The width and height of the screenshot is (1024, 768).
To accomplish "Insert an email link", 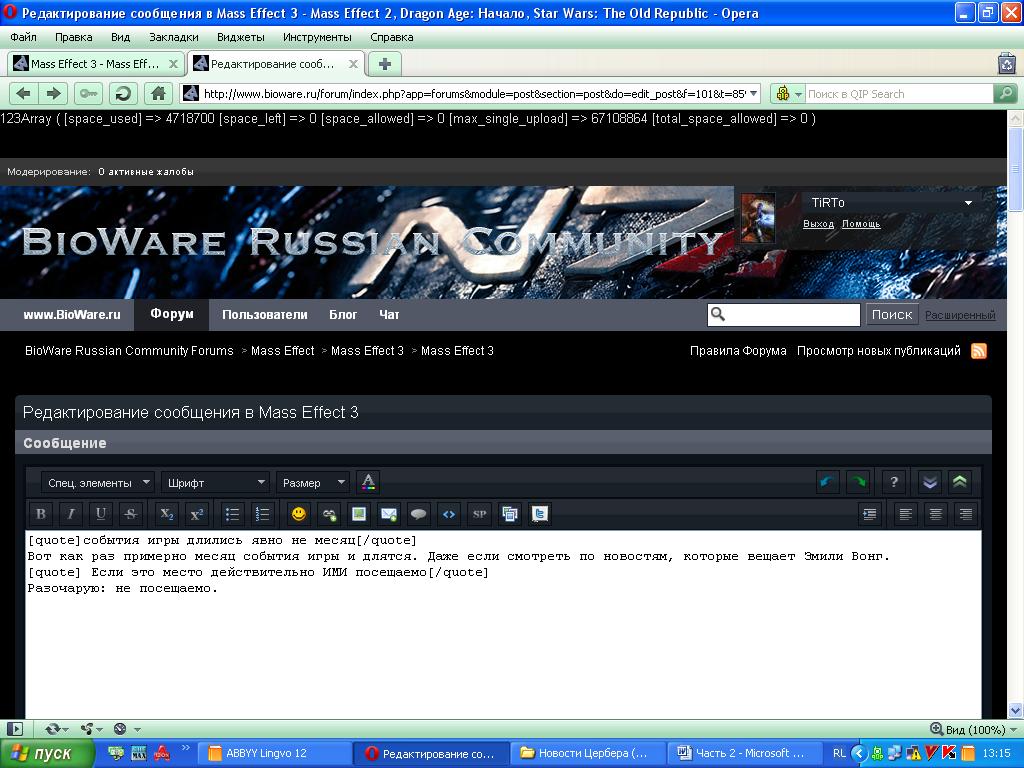I will (389, 514).
